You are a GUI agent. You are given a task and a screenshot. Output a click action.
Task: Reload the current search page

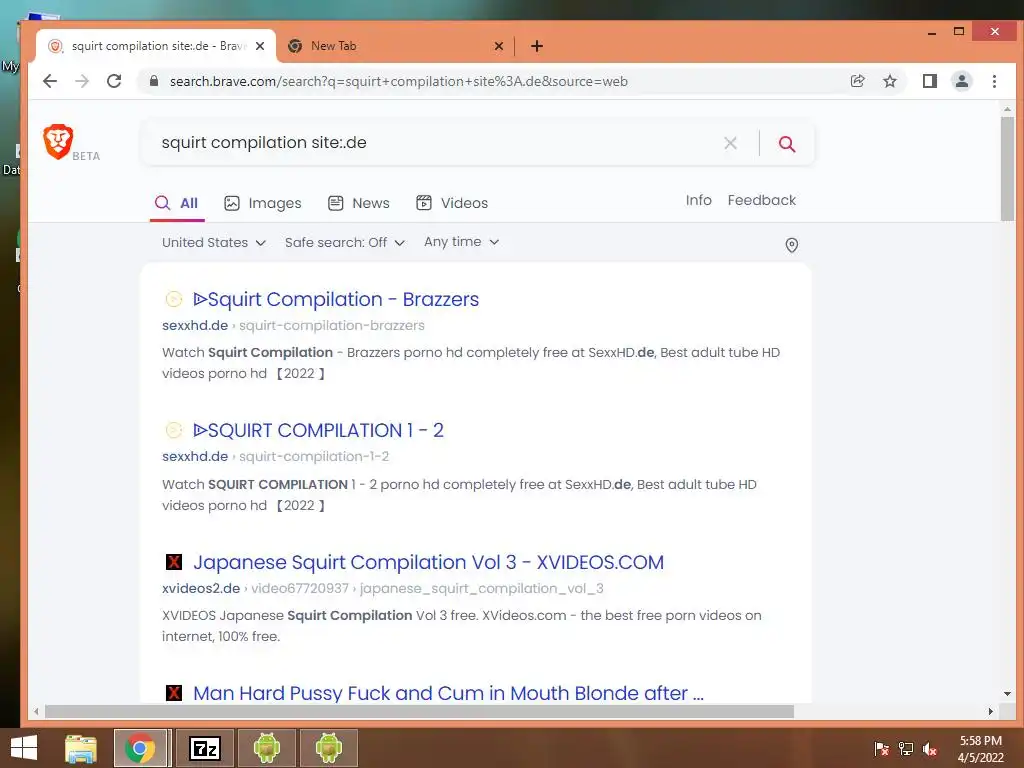[114, 81]
